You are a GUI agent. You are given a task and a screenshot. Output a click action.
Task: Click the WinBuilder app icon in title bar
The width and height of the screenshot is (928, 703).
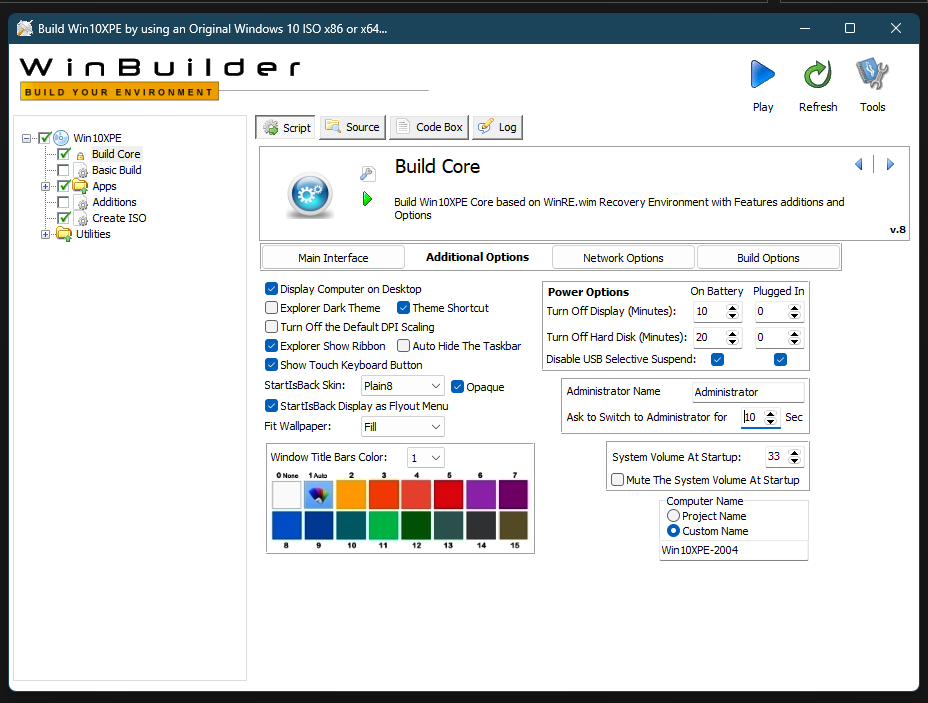click(x=24, y=28)
